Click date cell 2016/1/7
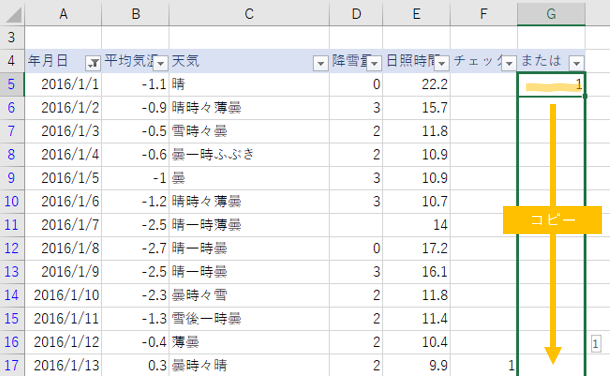Screen dimensions: 610x376 tap(63, 225)
